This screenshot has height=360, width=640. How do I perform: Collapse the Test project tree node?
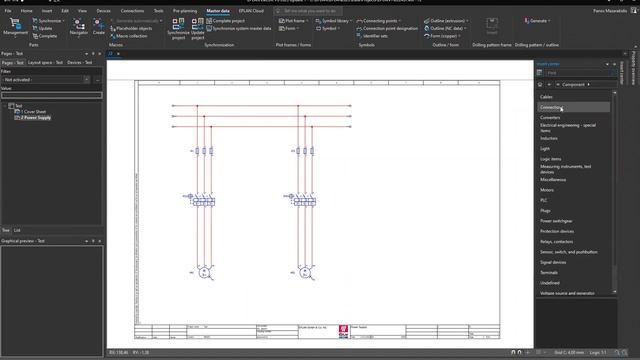click(4, 106)
